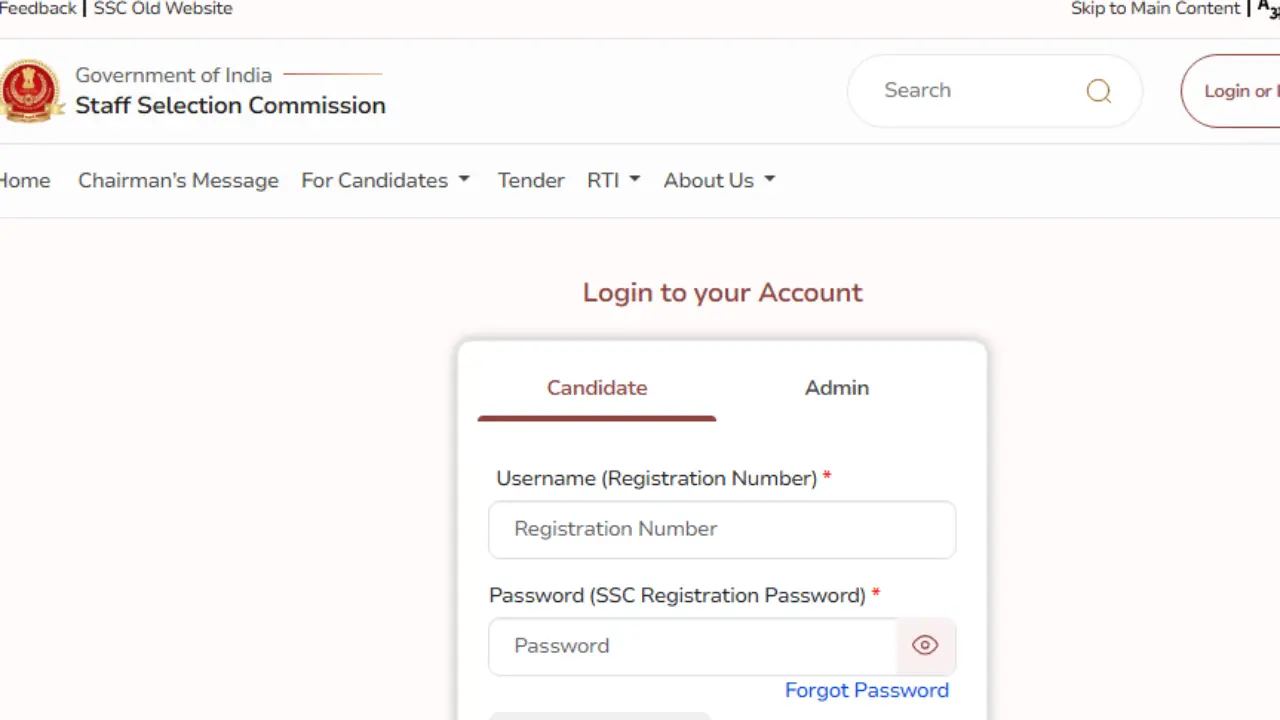Expand the RTI dropdown menu
This screenshot has width=1280, height=720.
pyautogui.click(x=613, y=181)
